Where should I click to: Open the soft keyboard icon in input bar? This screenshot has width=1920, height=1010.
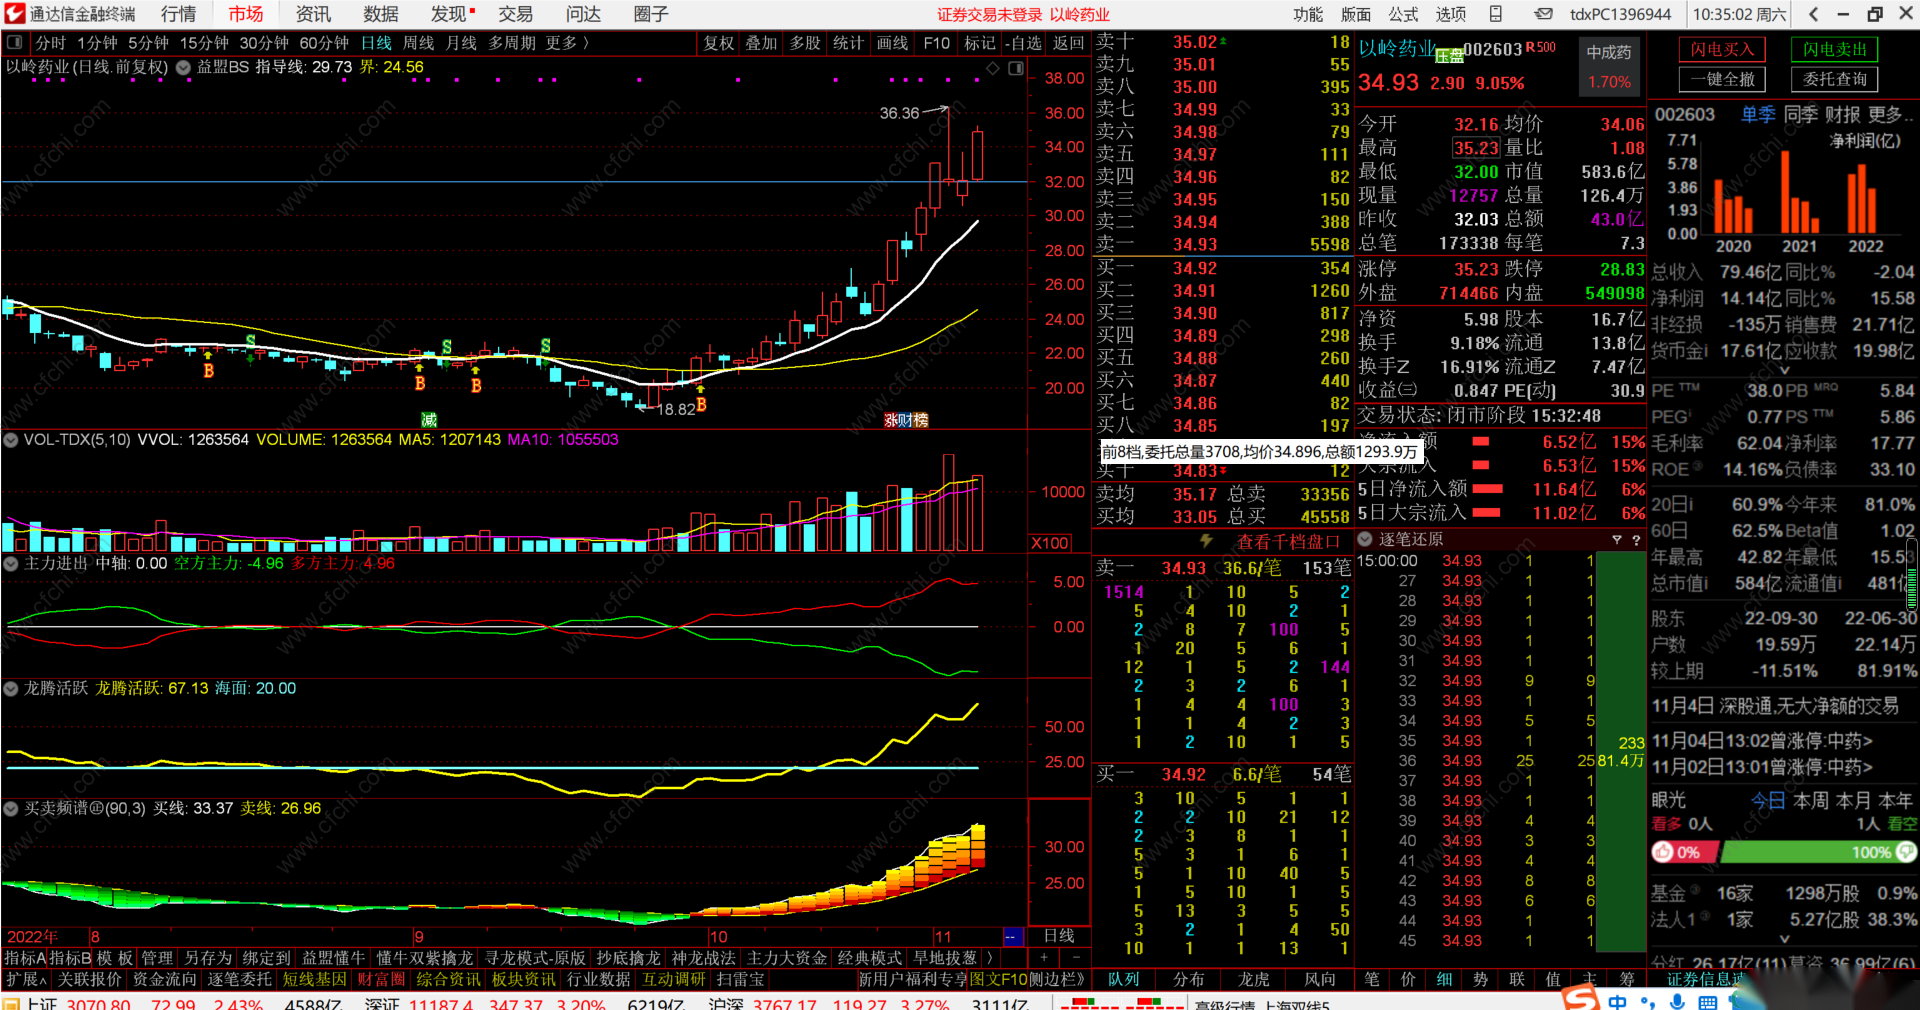1707,1001
